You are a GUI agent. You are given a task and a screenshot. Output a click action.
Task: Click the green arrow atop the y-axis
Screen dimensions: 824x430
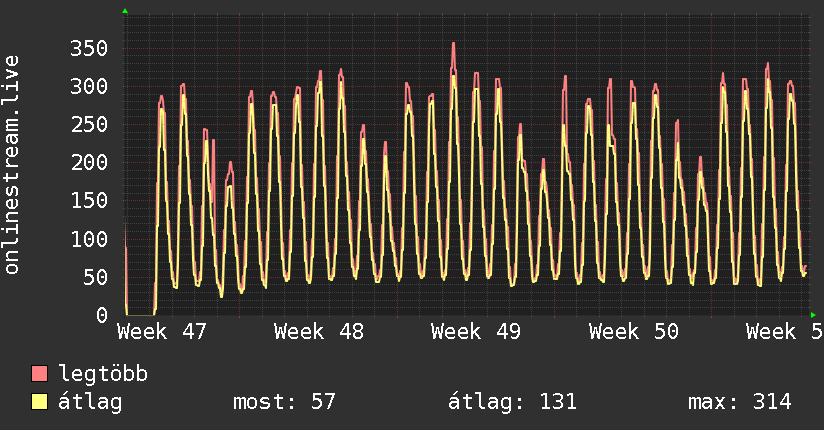coord(125,11)
